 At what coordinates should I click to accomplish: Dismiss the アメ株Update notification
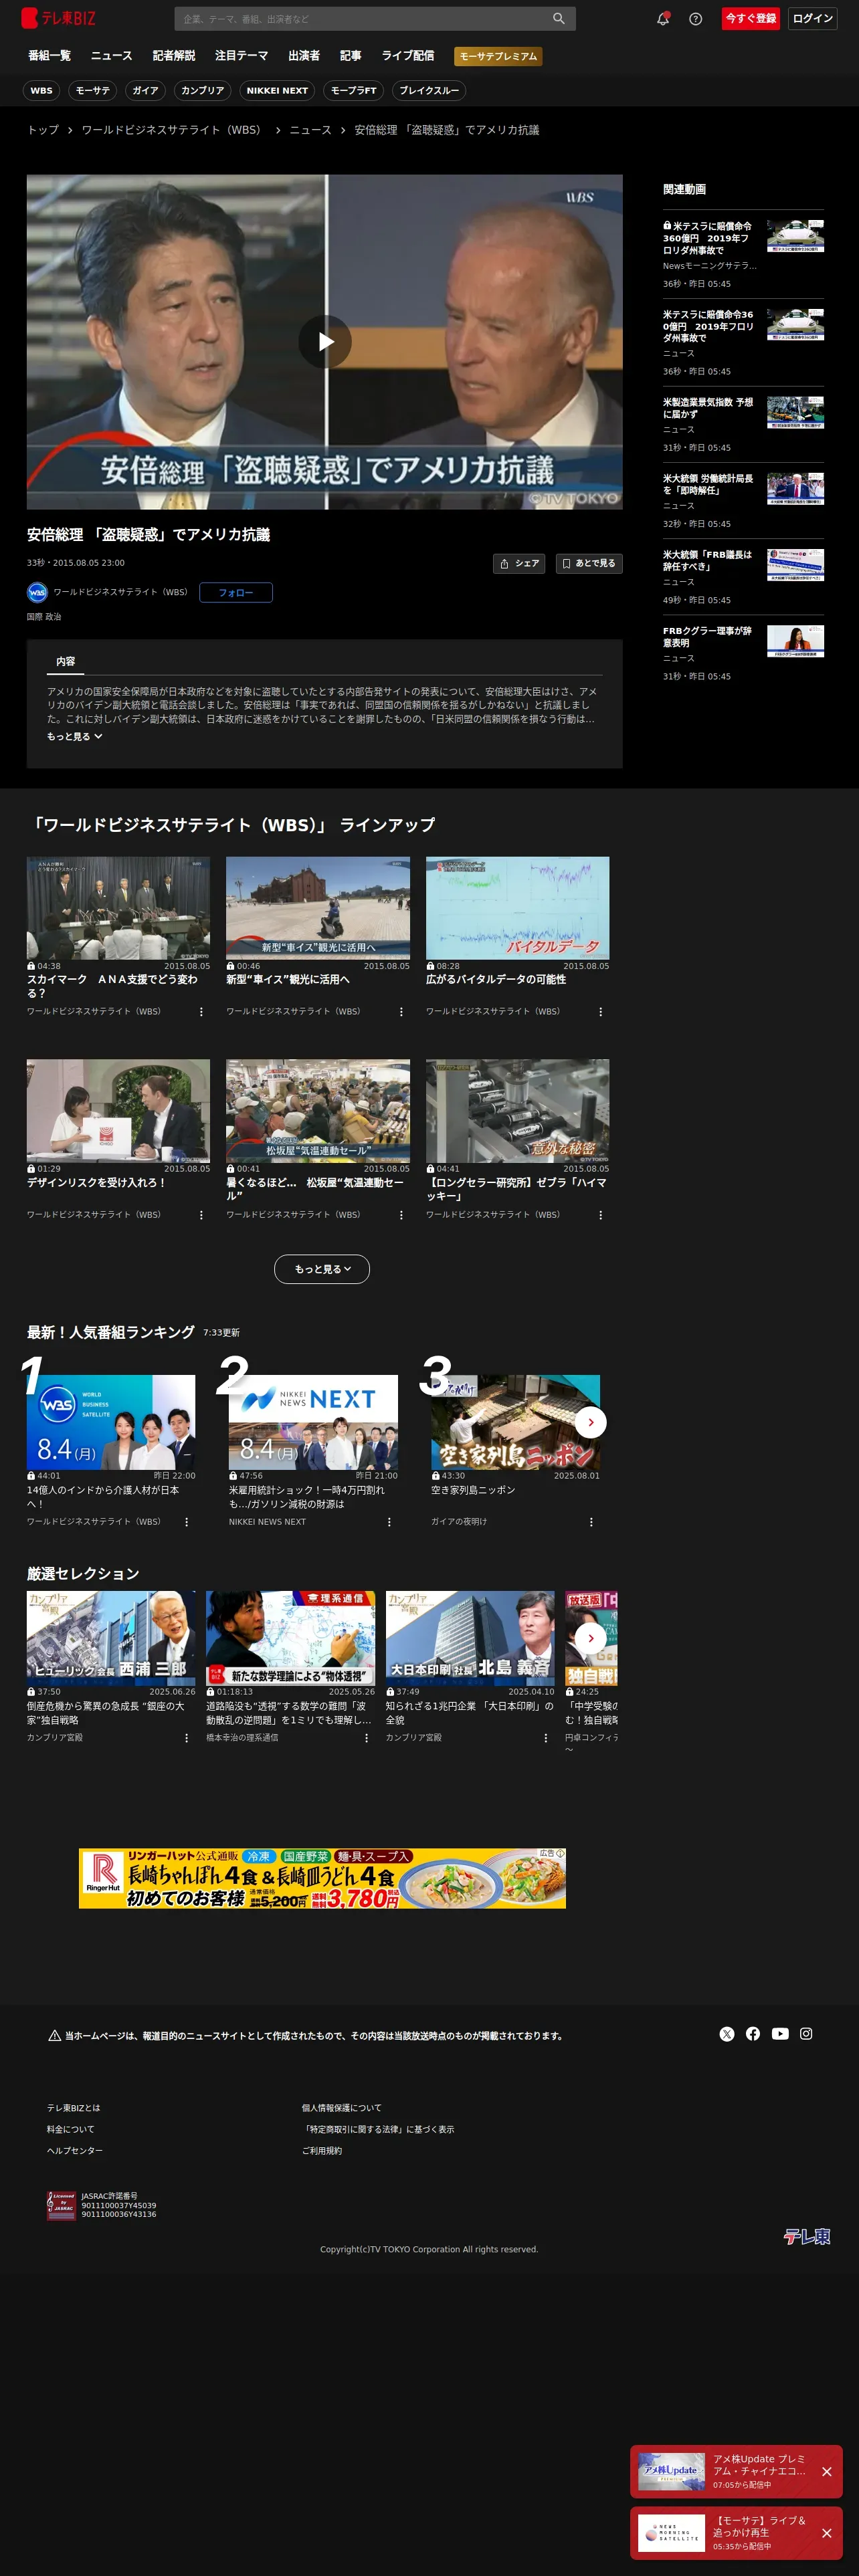point(827,2471)
